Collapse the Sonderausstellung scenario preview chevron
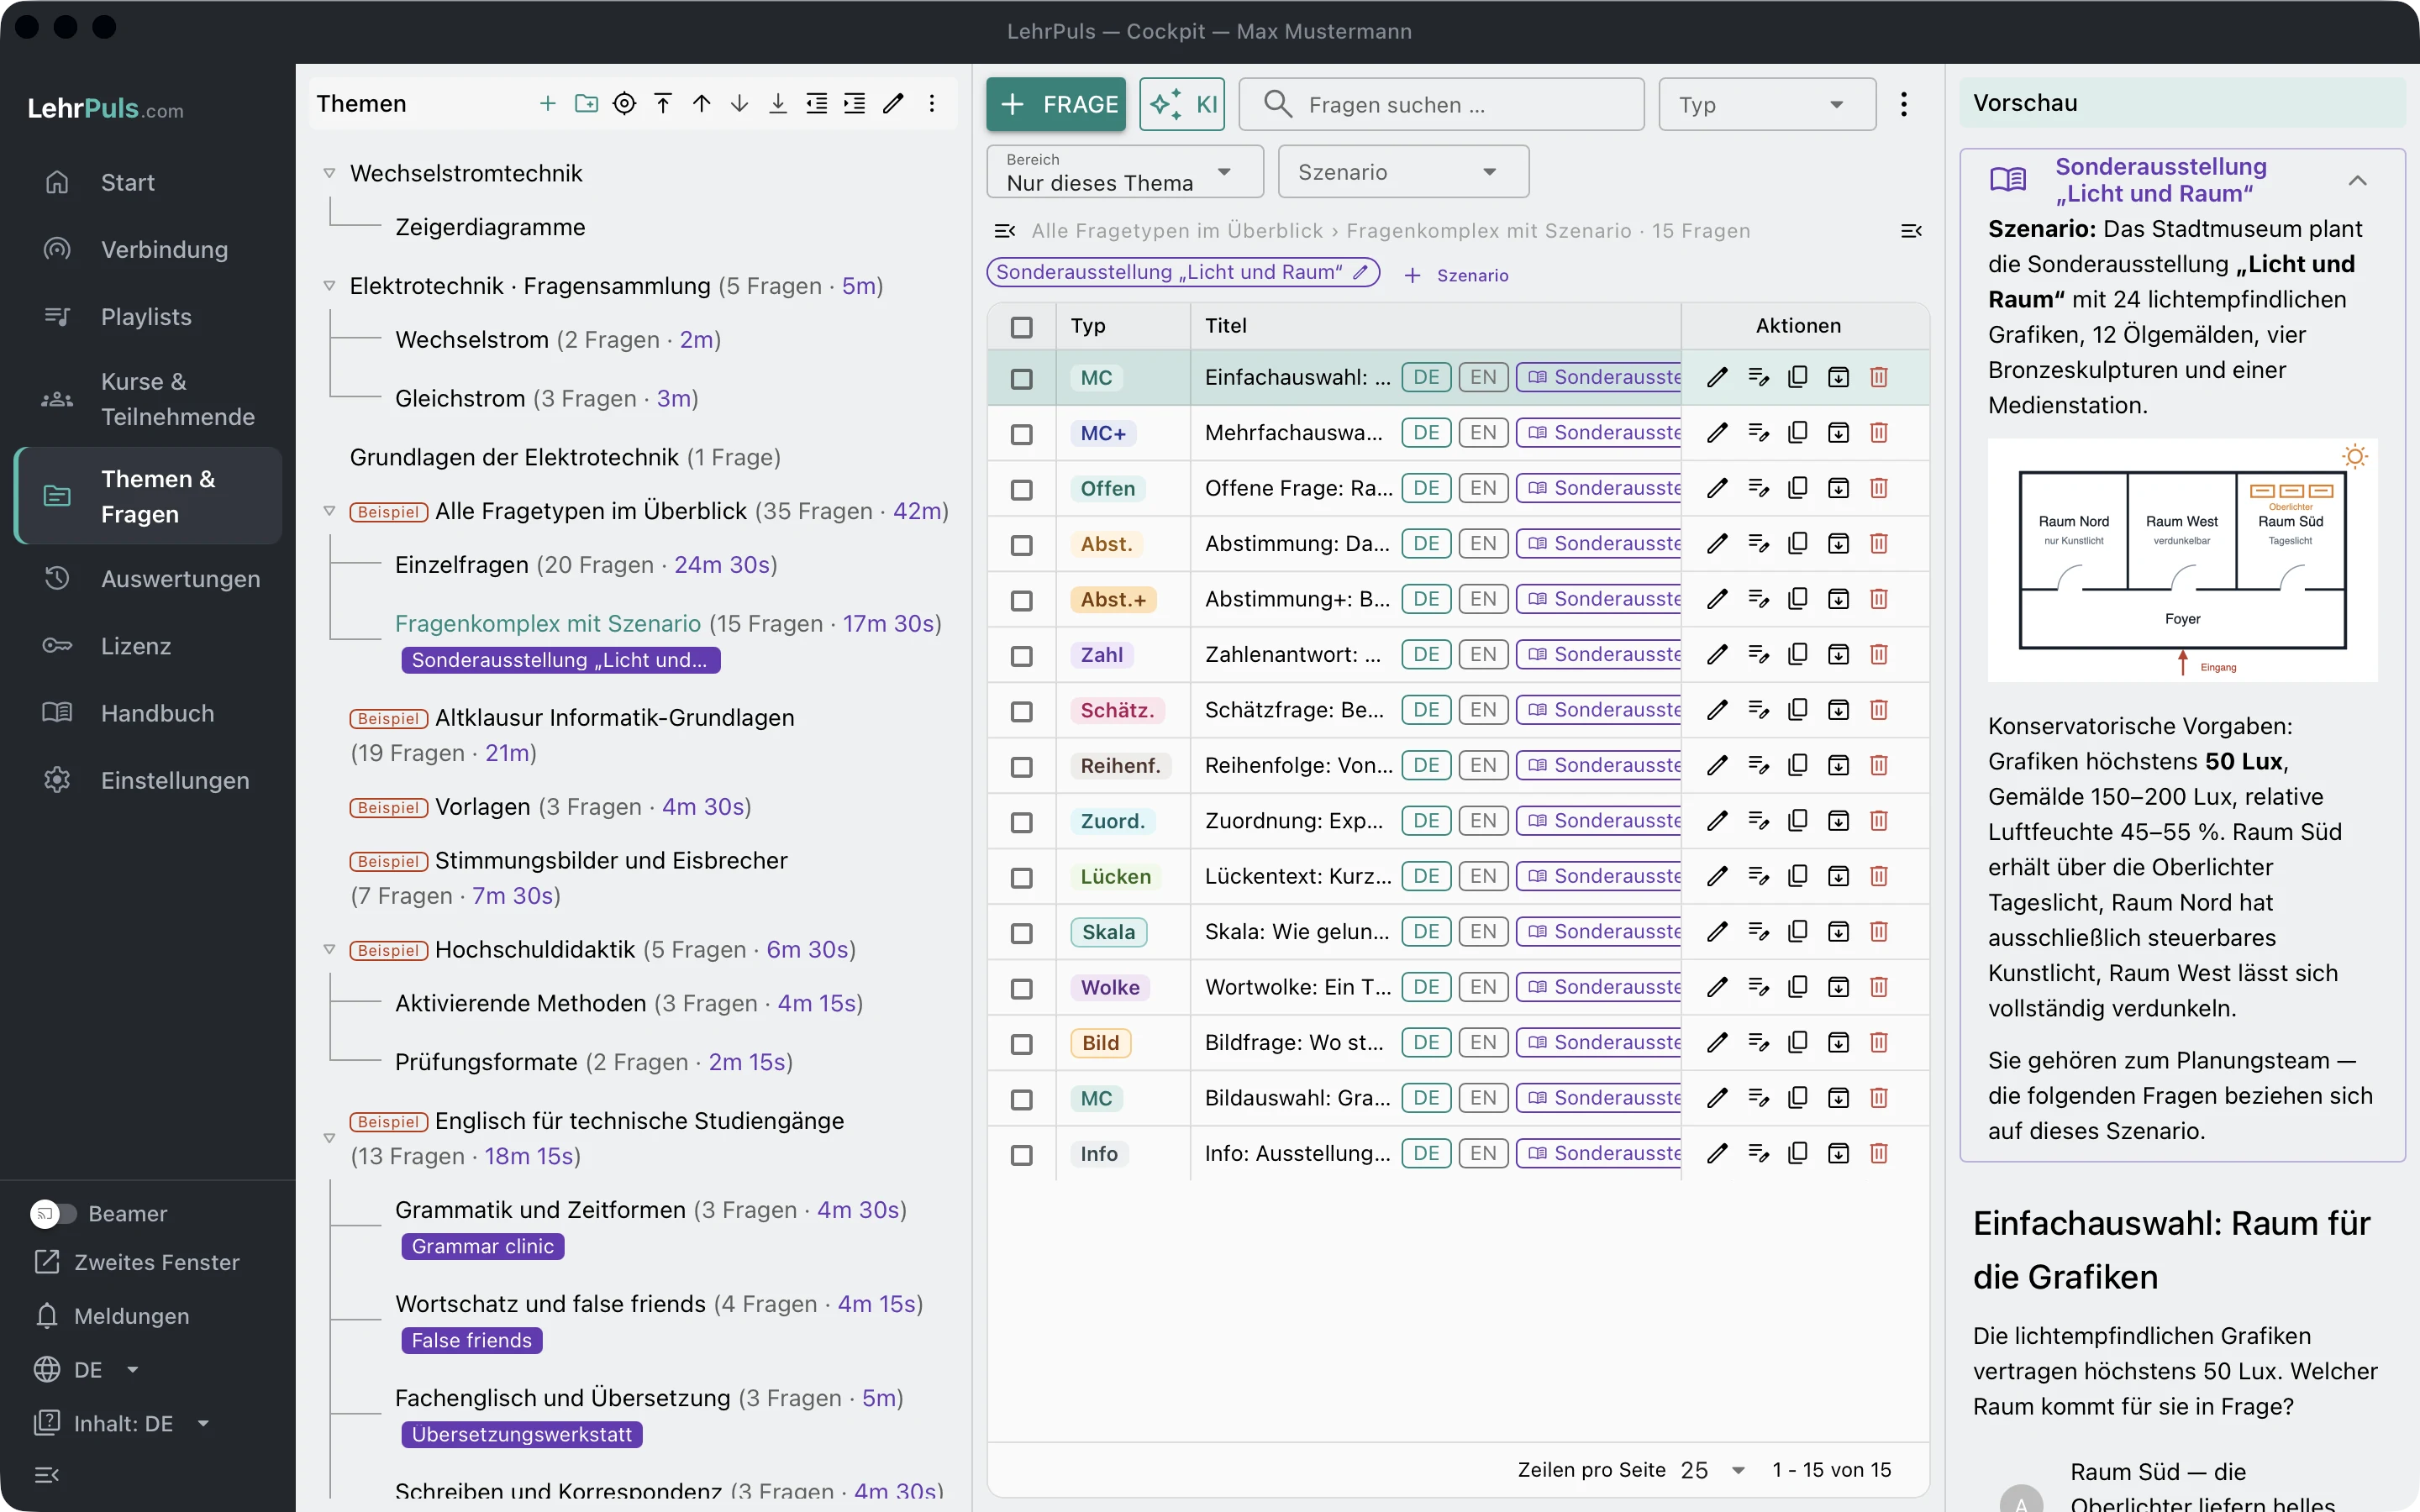Image resolution: width=2420 pixels, height=1512 pixels. [x=2357, y=181]
